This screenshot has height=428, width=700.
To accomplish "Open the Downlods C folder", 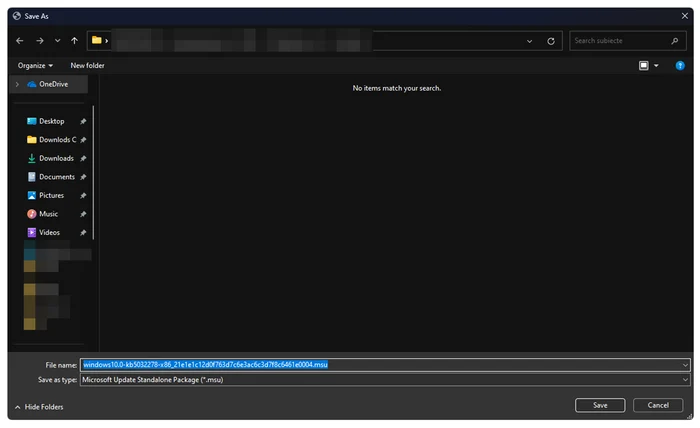I will [57, 140].
